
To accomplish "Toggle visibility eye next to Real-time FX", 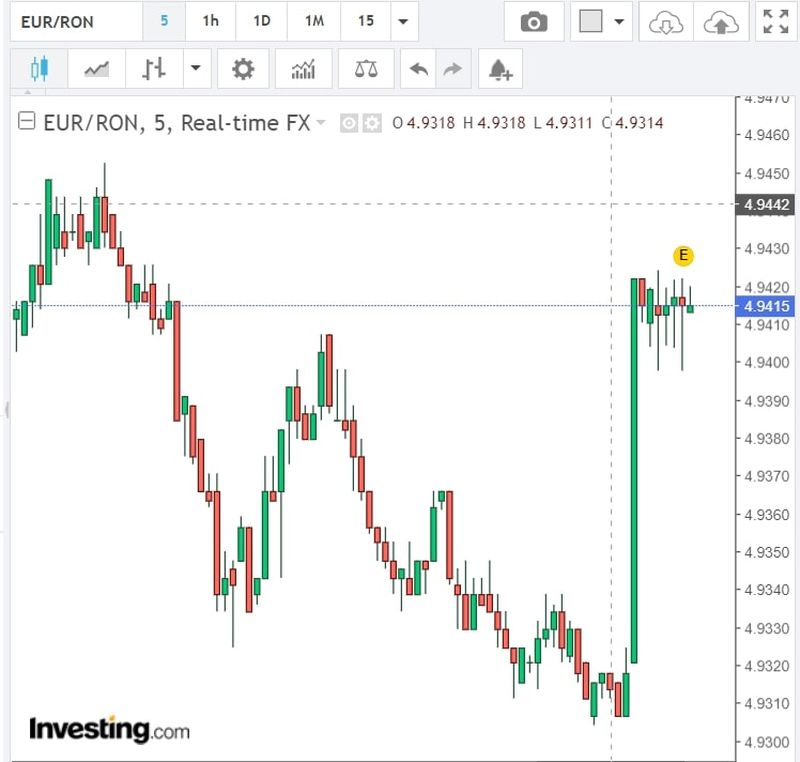I will click(x=349, y=123).
